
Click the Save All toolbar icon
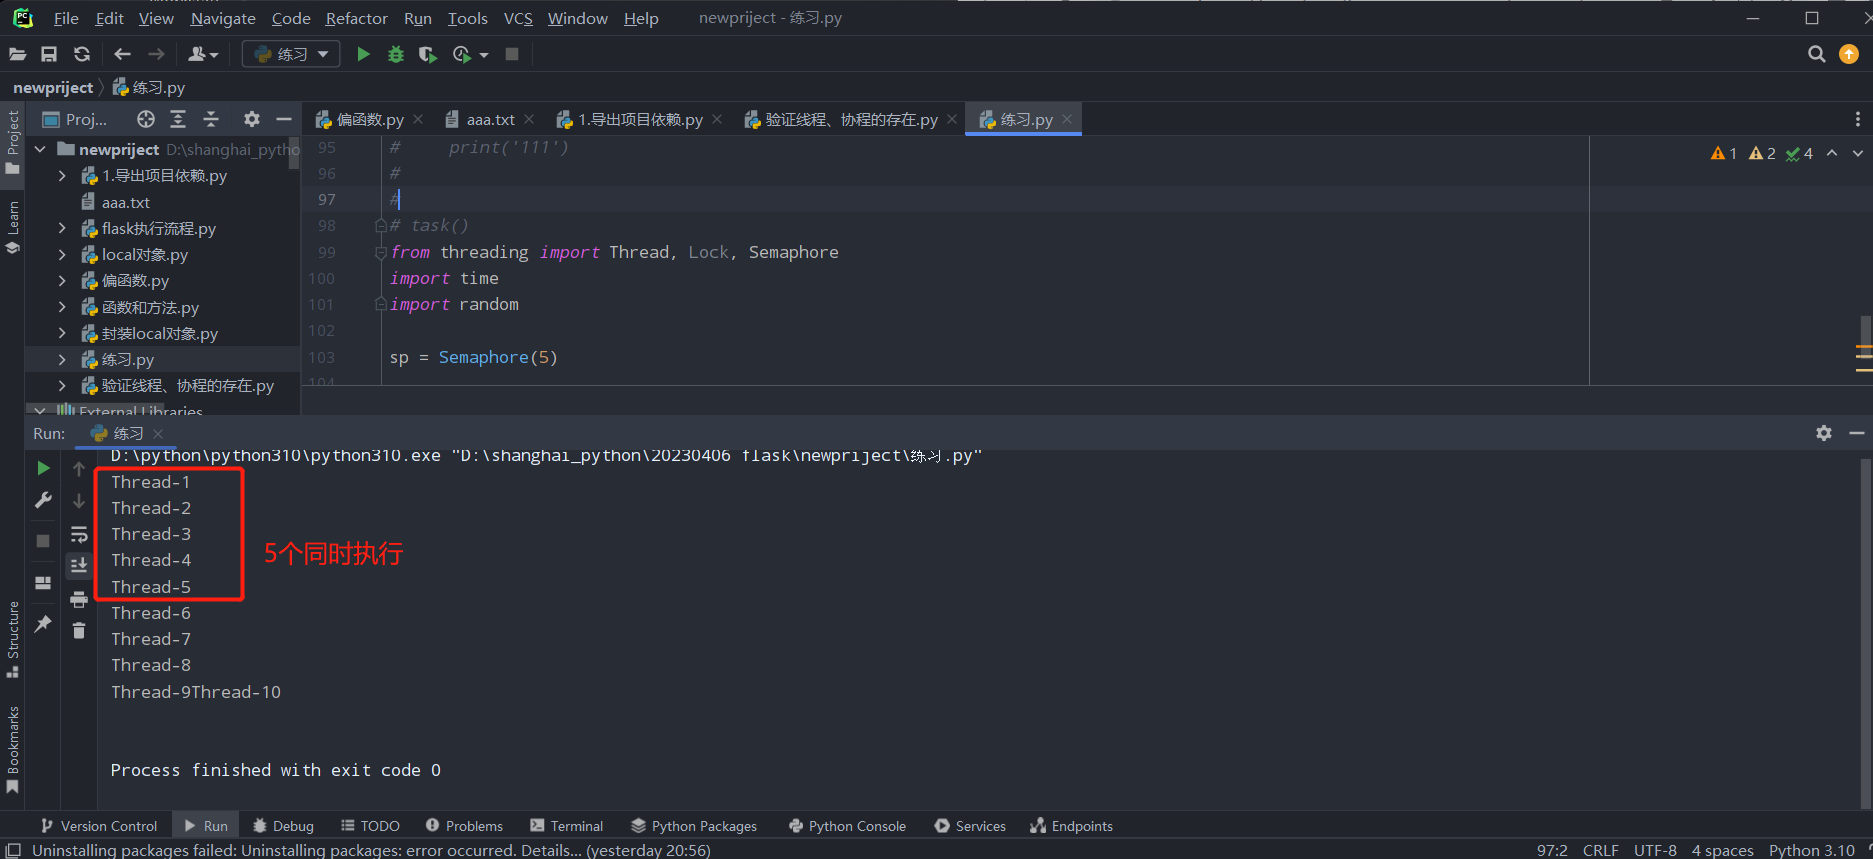pos(49,54)
